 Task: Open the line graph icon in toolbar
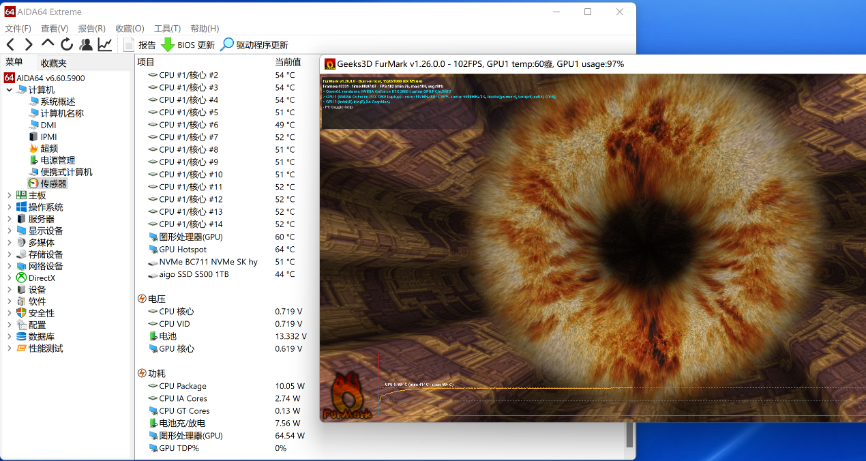point(105,45)
